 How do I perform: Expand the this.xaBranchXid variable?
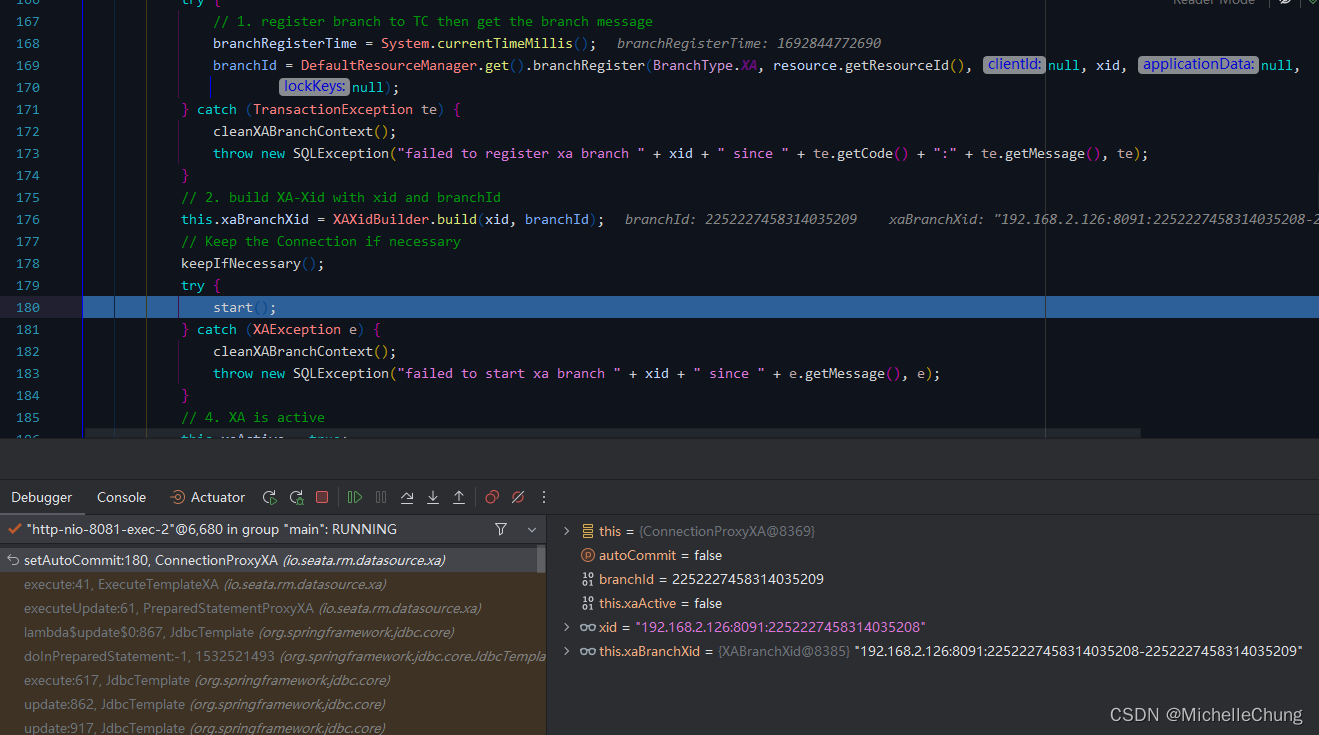[x=567, y=651]
